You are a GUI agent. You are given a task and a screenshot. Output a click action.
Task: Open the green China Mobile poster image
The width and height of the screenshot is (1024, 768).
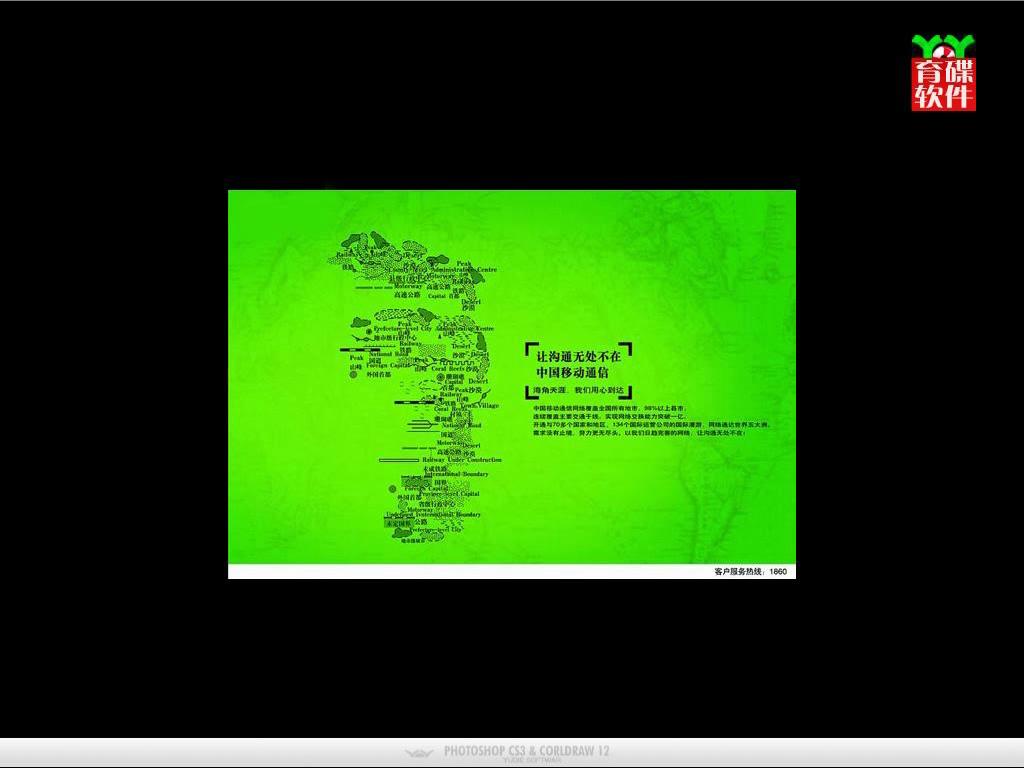512,384
